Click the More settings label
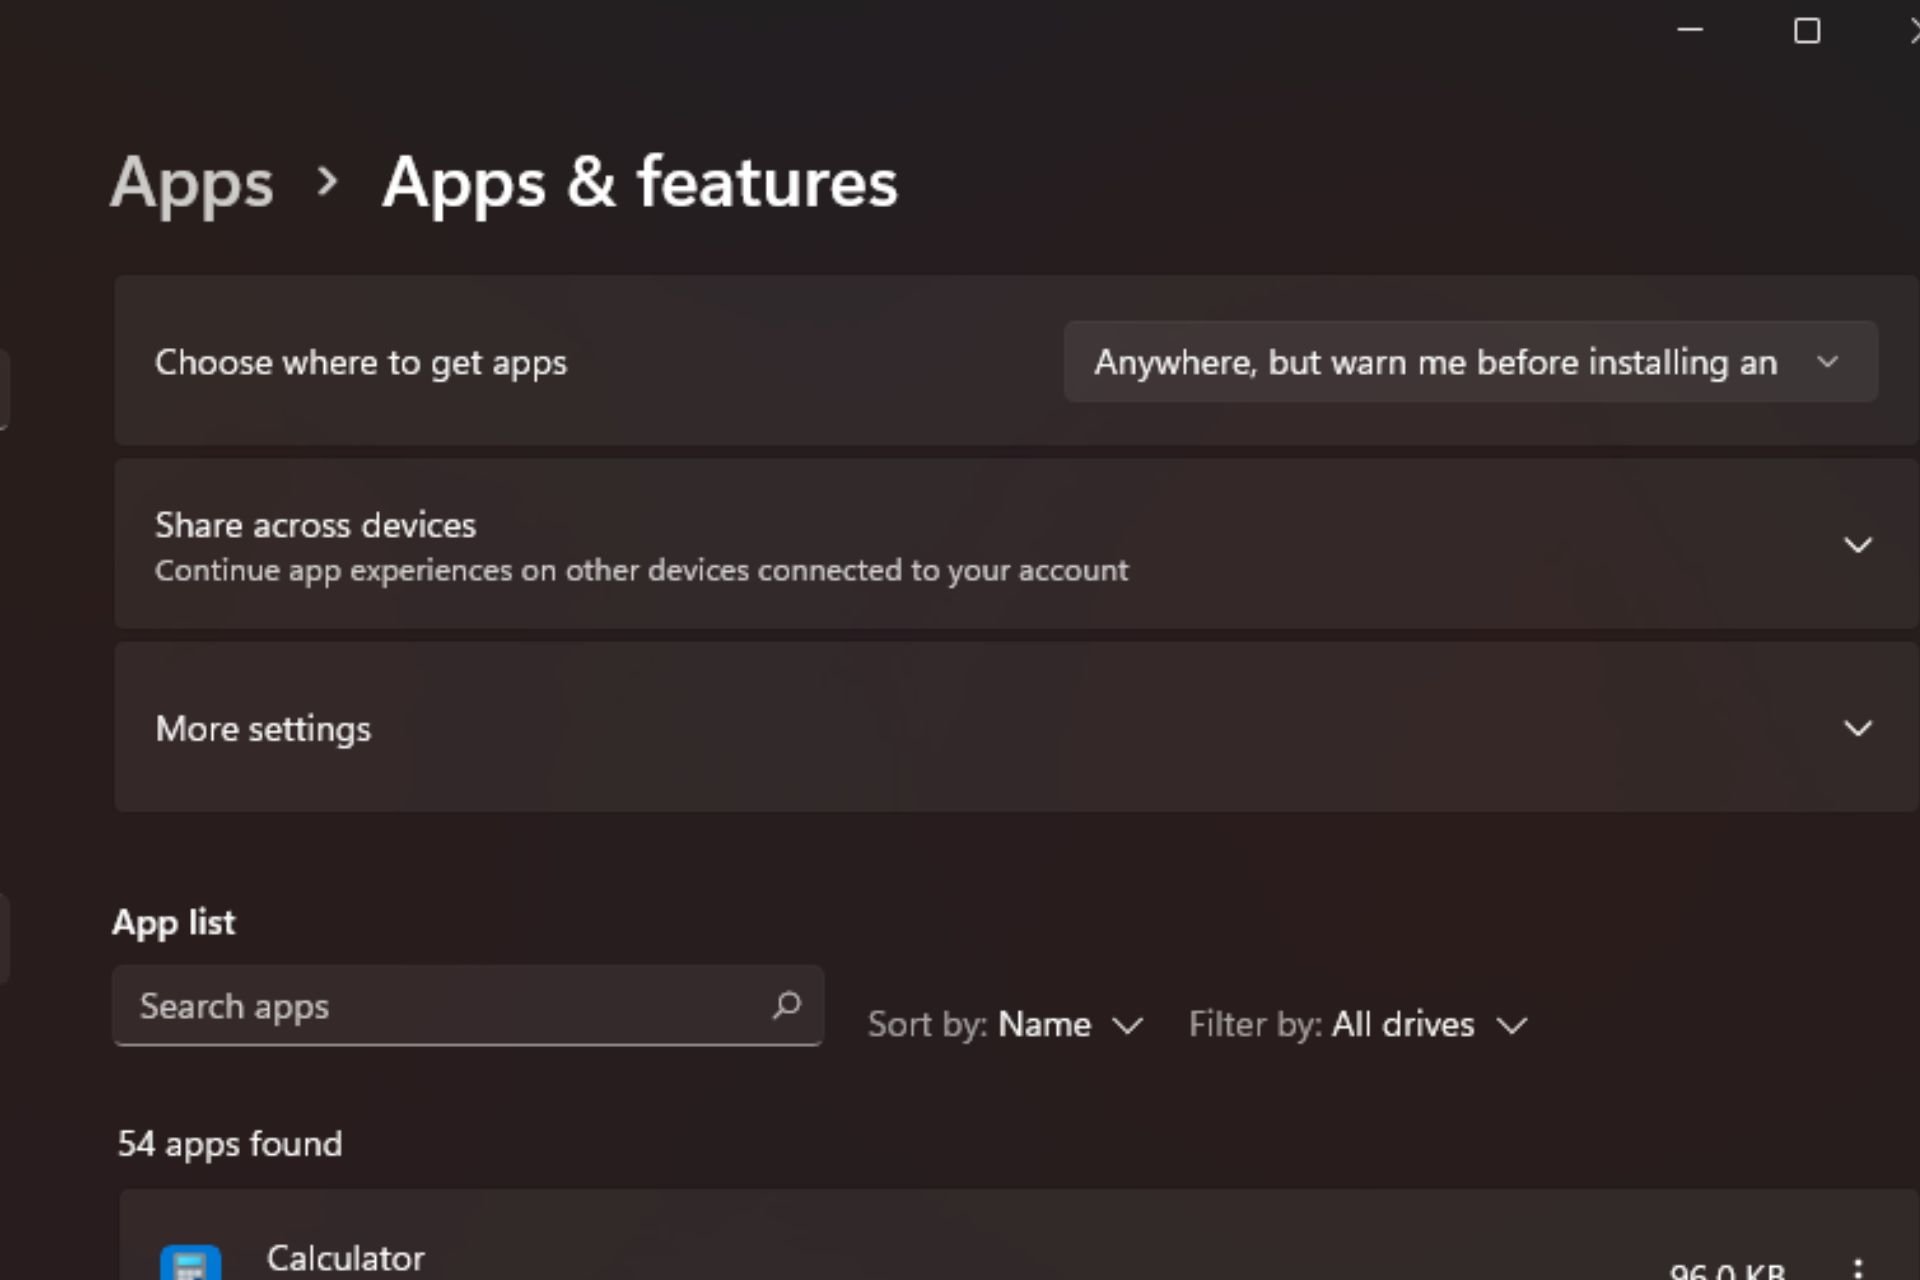The height and width of the screenshot is (1280, 1920). [x=263, y=729]
